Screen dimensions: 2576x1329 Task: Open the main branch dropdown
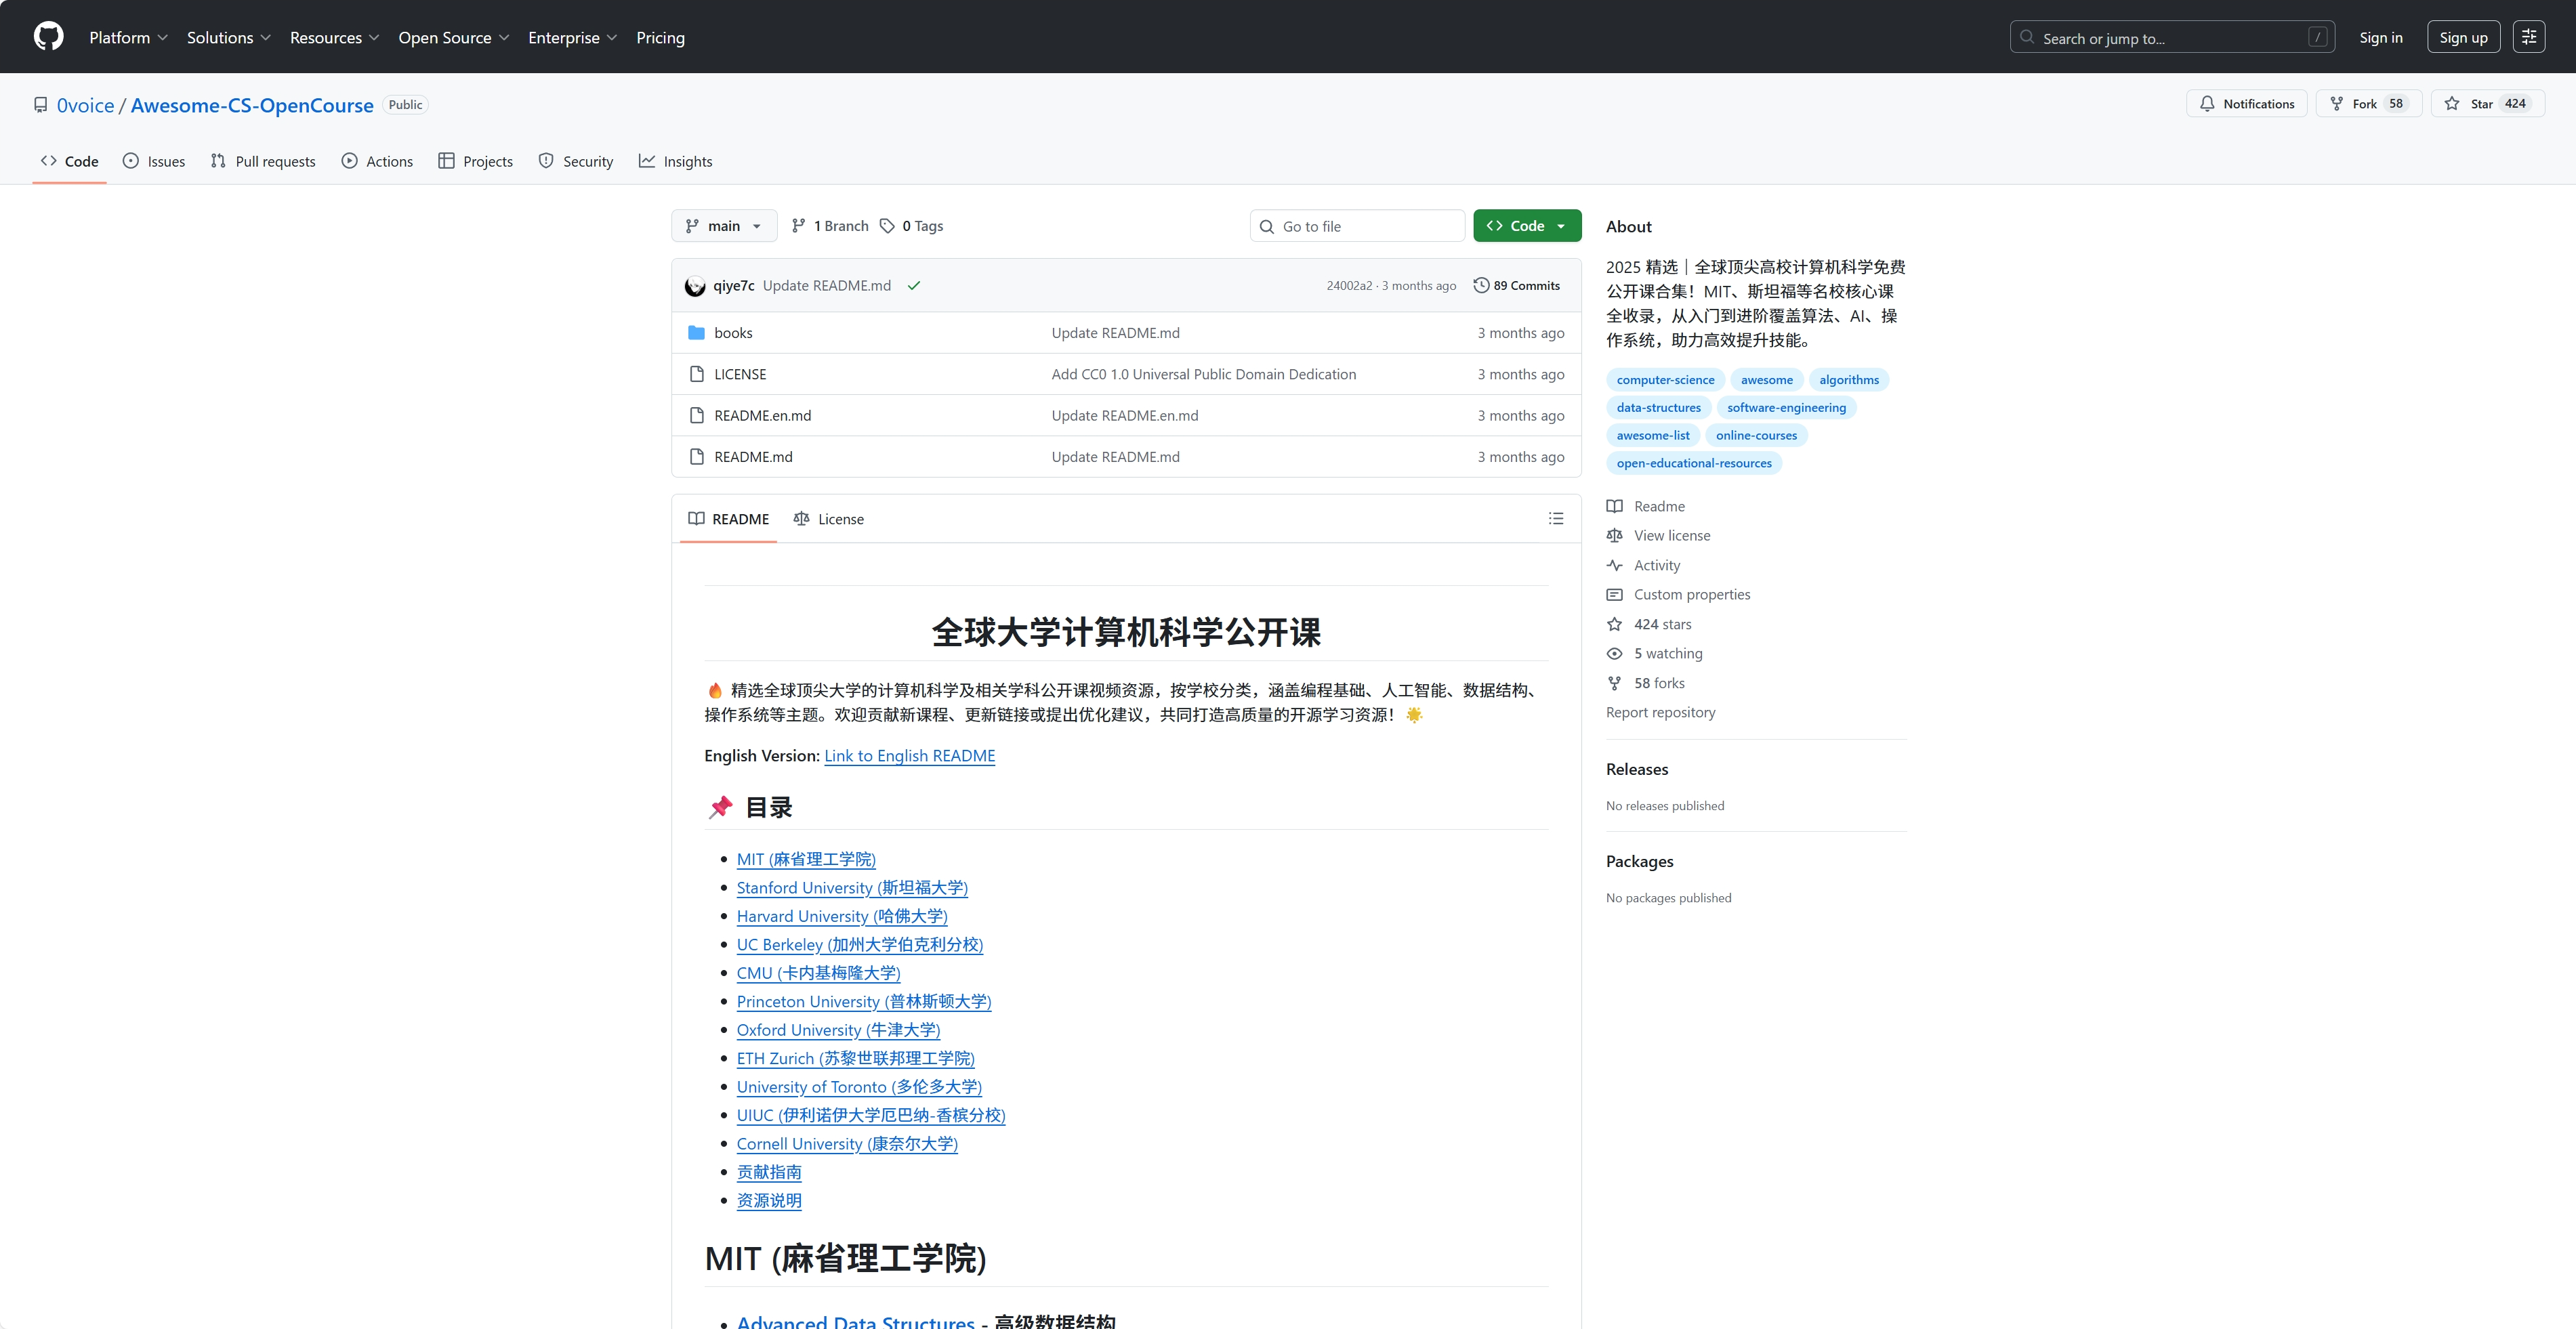[724, 225]
